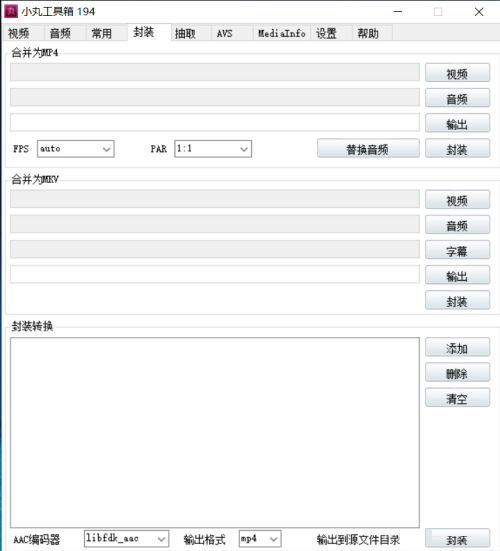Image resolution: width=500 pixels, height=551 pixels.
Task: Click 音频 button in 合并为MKV group
Action: pos(457,225)
